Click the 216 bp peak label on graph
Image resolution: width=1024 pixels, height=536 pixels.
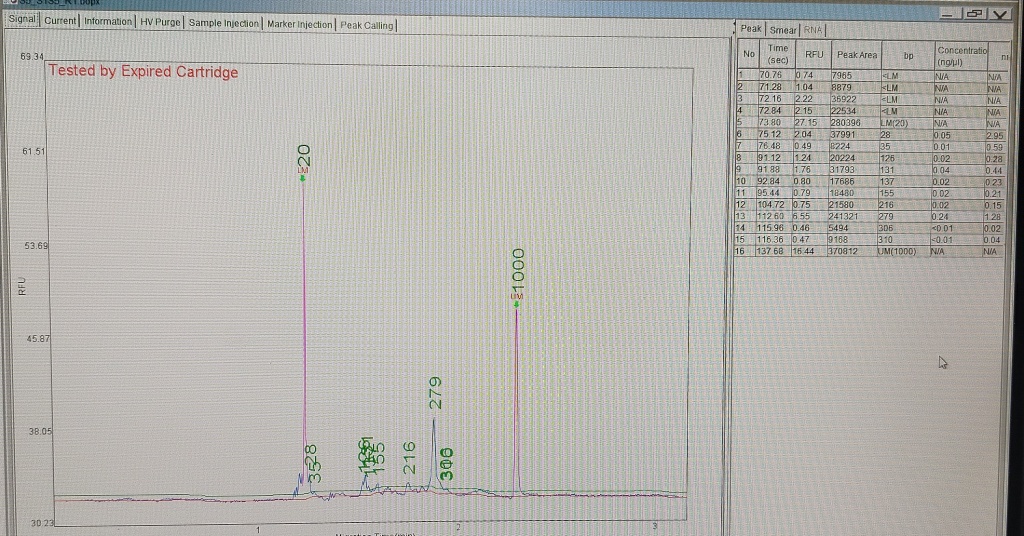[408, 457]
